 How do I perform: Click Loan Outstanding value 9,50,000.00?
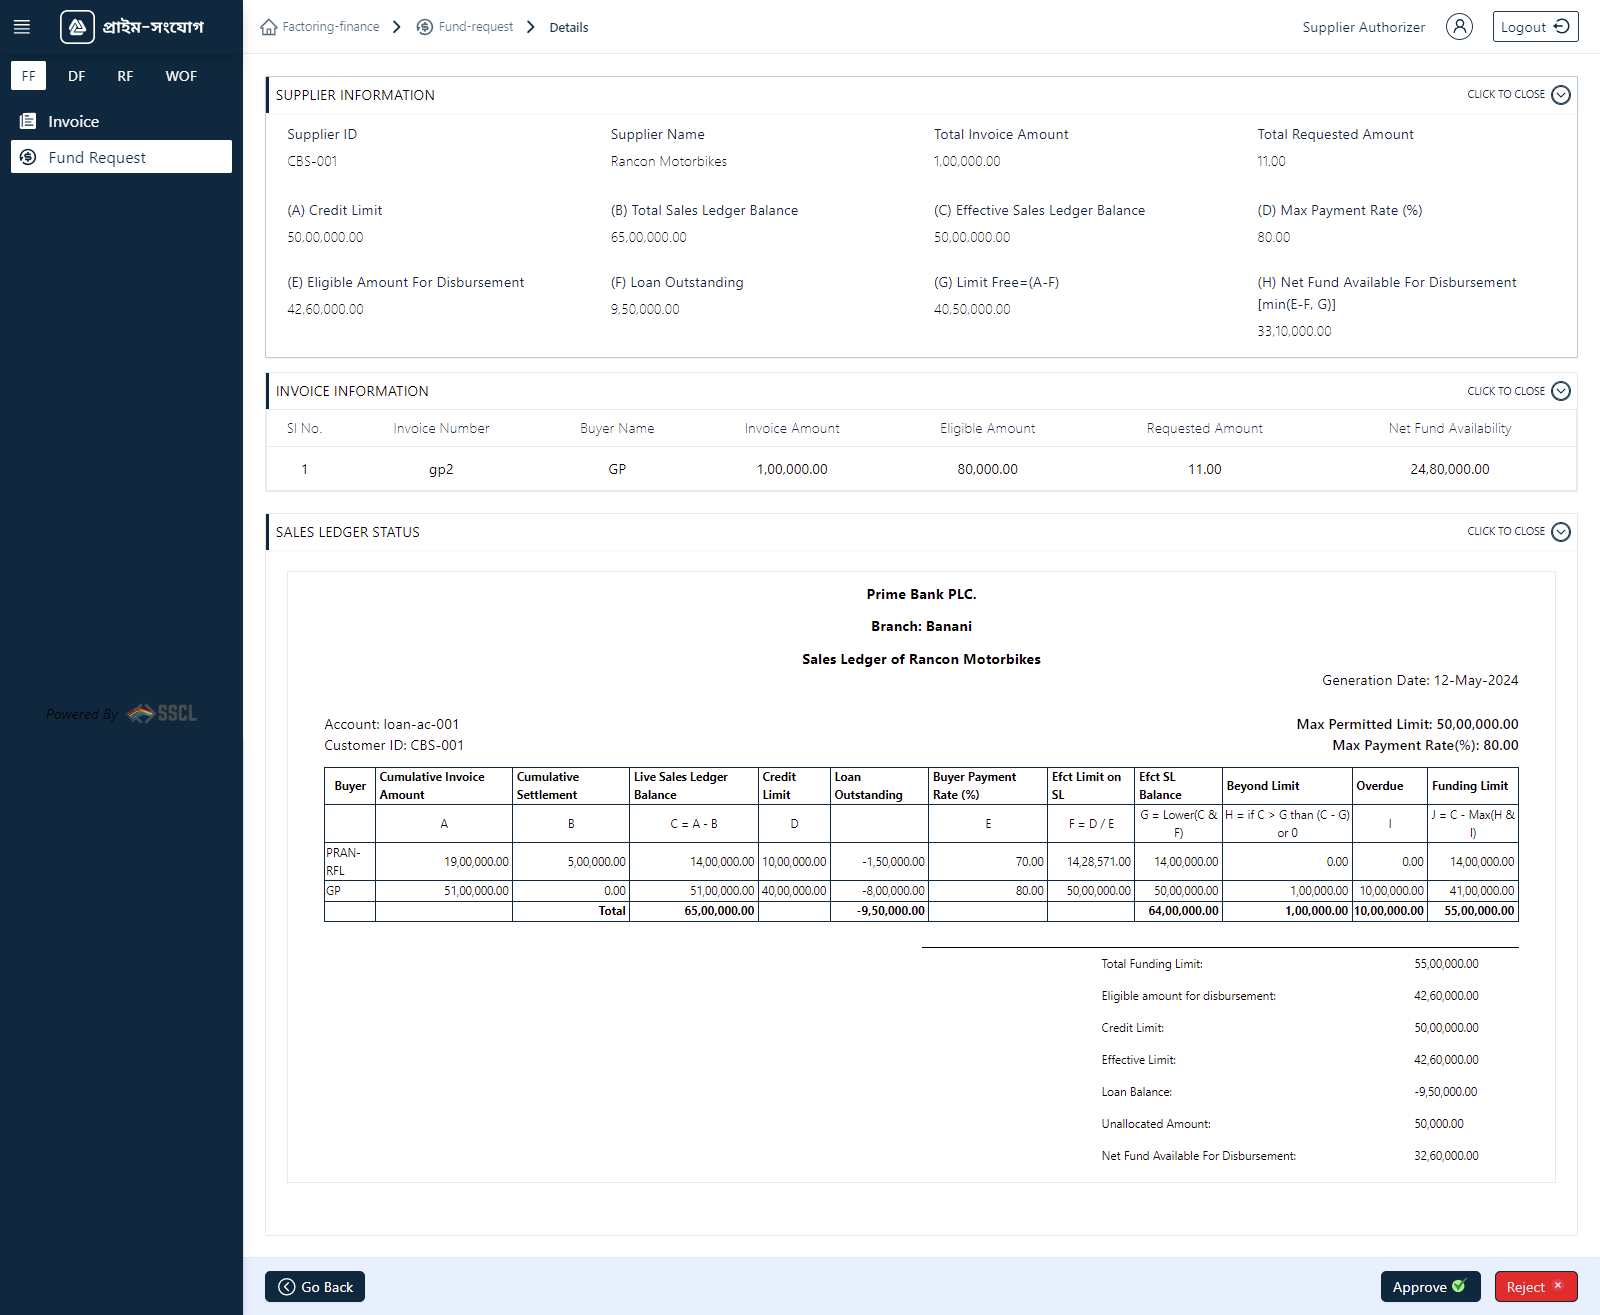645,309
